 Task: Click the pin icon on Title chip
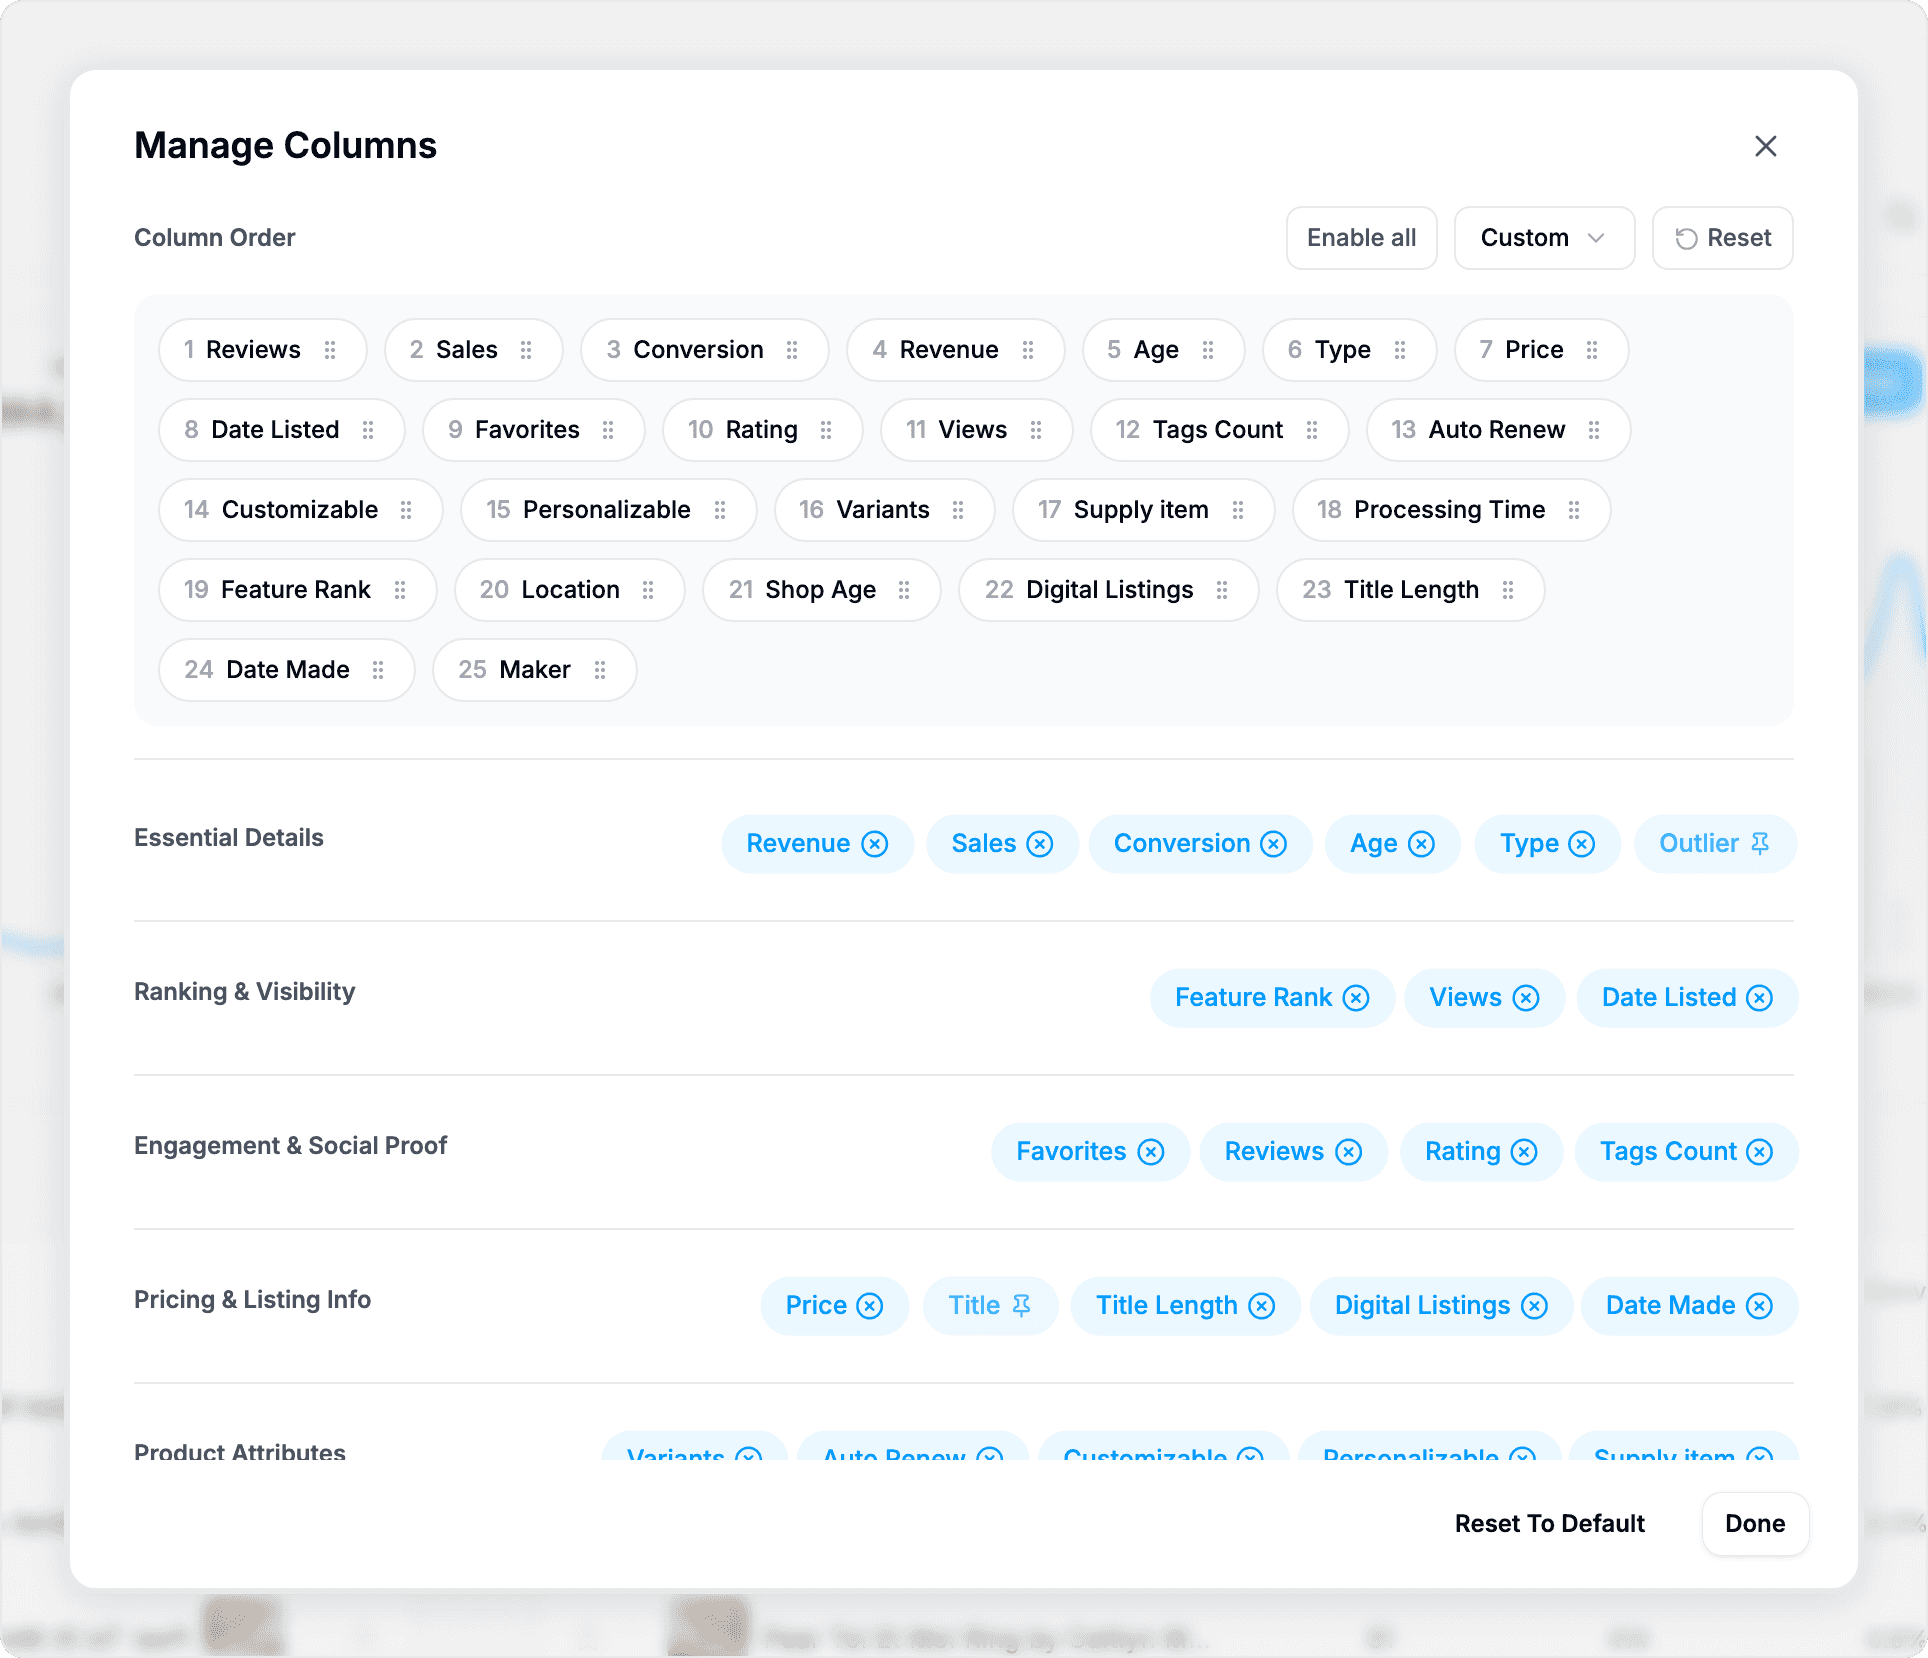click(1021, 1306)
